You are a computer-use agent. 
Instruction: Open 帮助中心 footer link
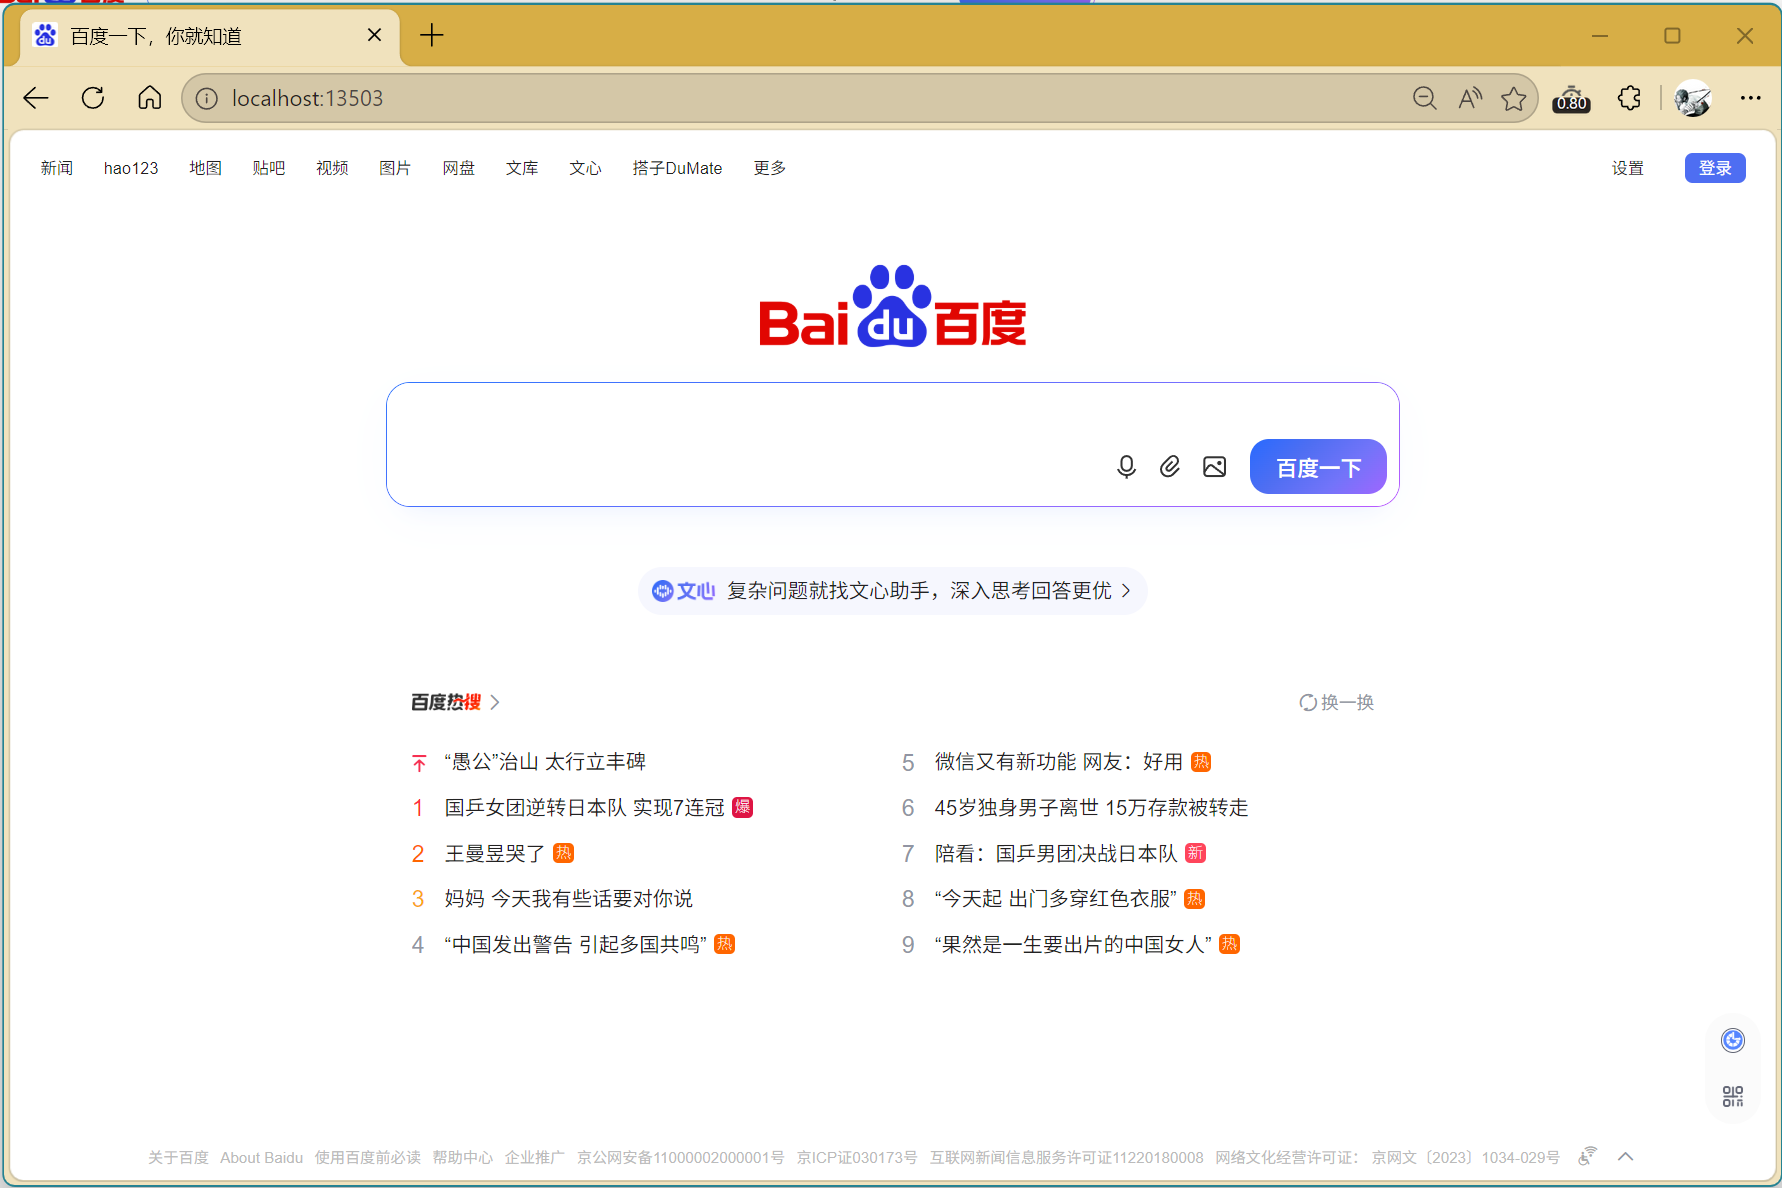click(463, 1157)
